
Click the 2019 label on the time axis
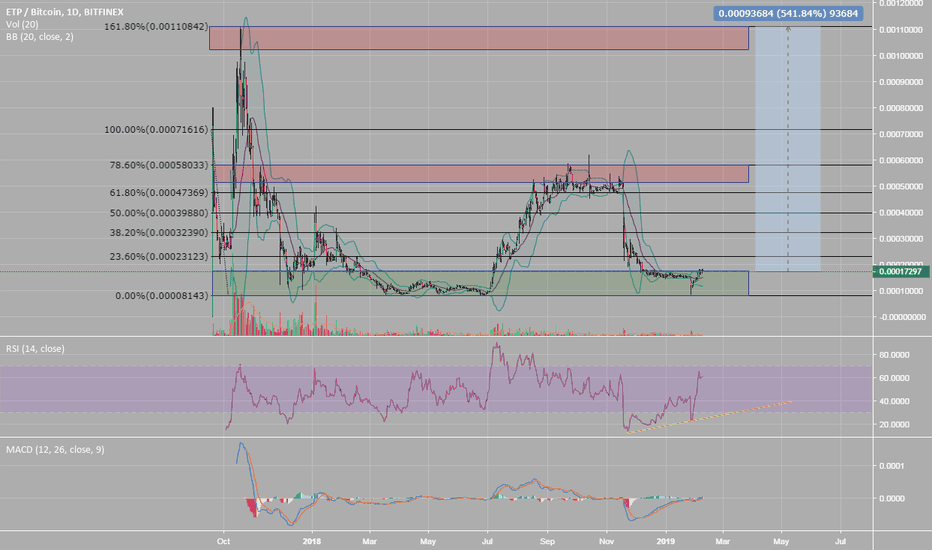[x=666, y=542]
